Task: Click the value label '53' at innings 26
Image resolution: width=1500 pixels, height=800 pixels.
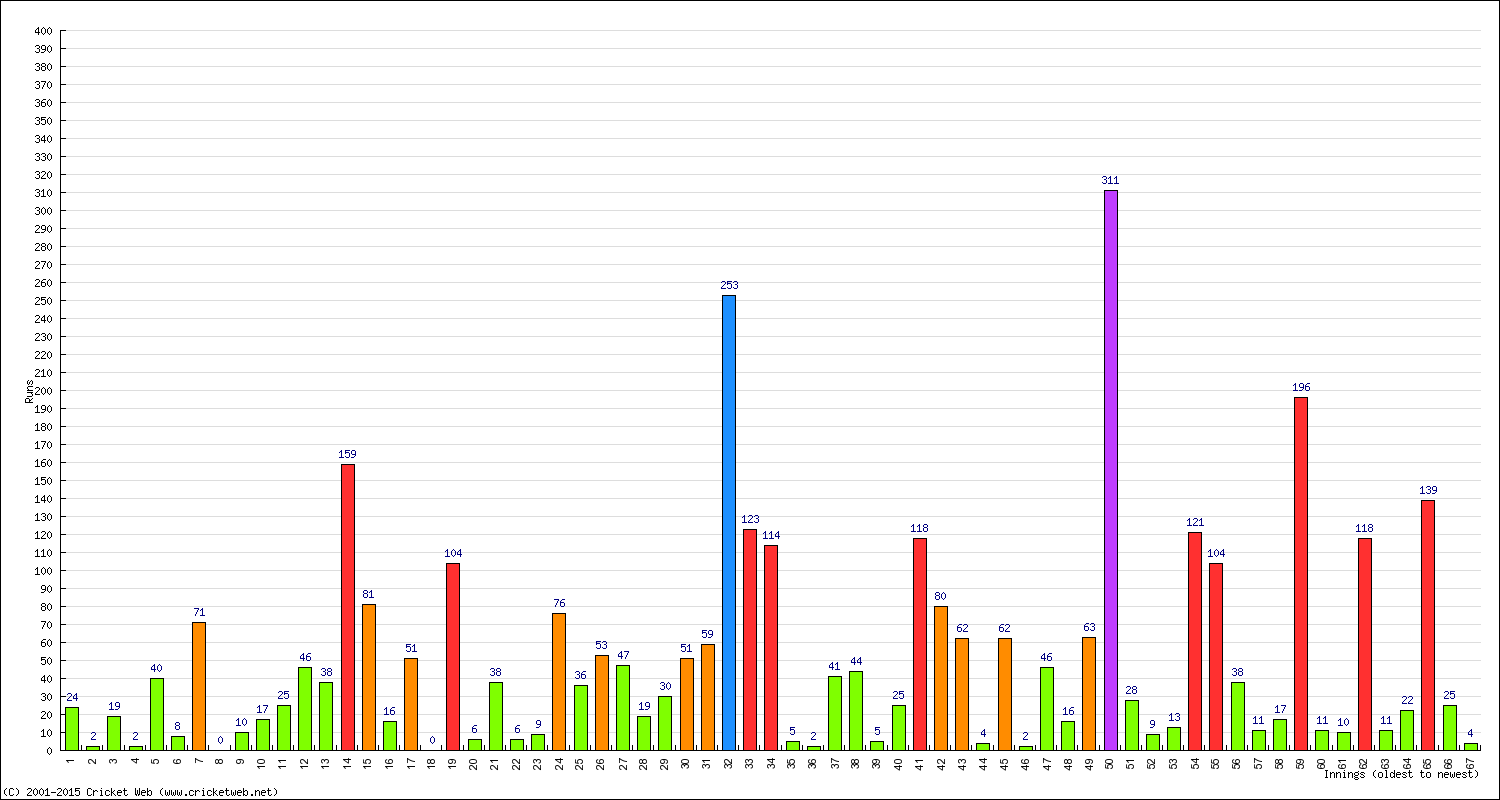Action: point(602,645)
